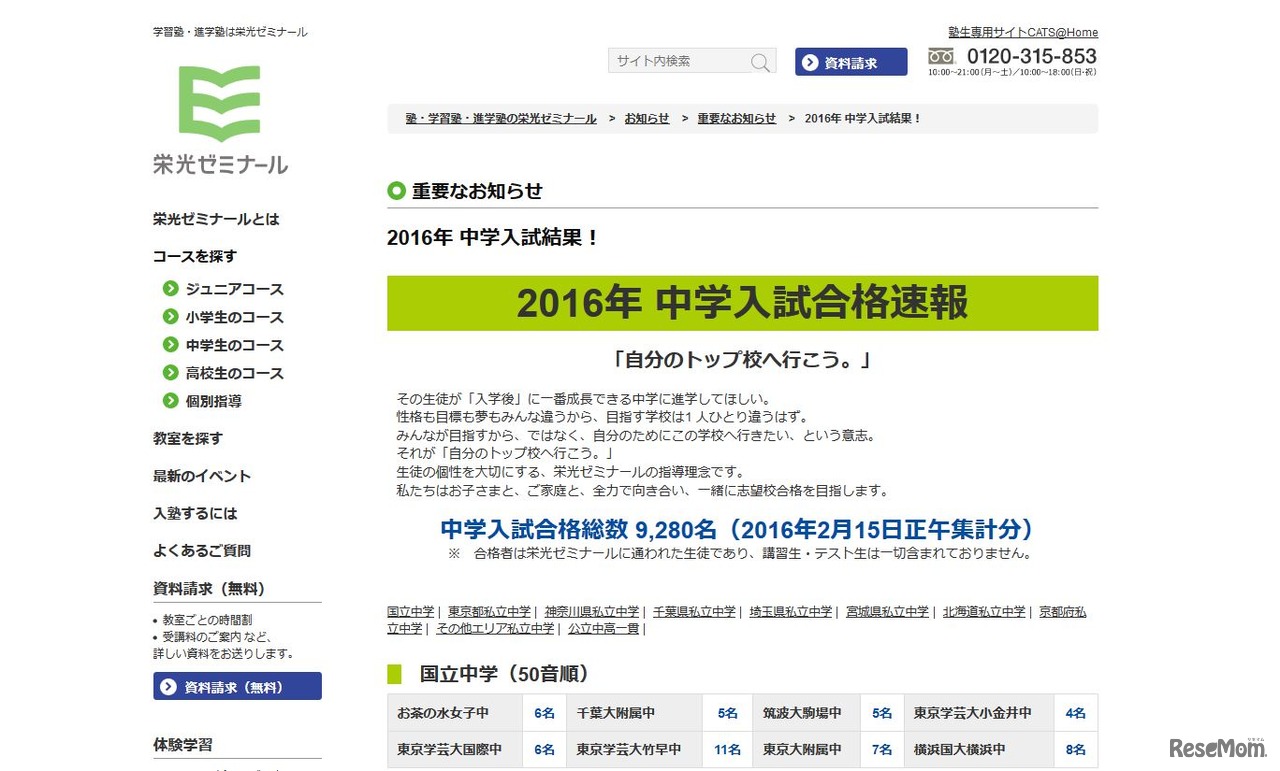Image resolution: width=1280 pixels, height=771 pixels.
Task: Open 栄光ゼミナールとは menu item
Action: (216, 219)
